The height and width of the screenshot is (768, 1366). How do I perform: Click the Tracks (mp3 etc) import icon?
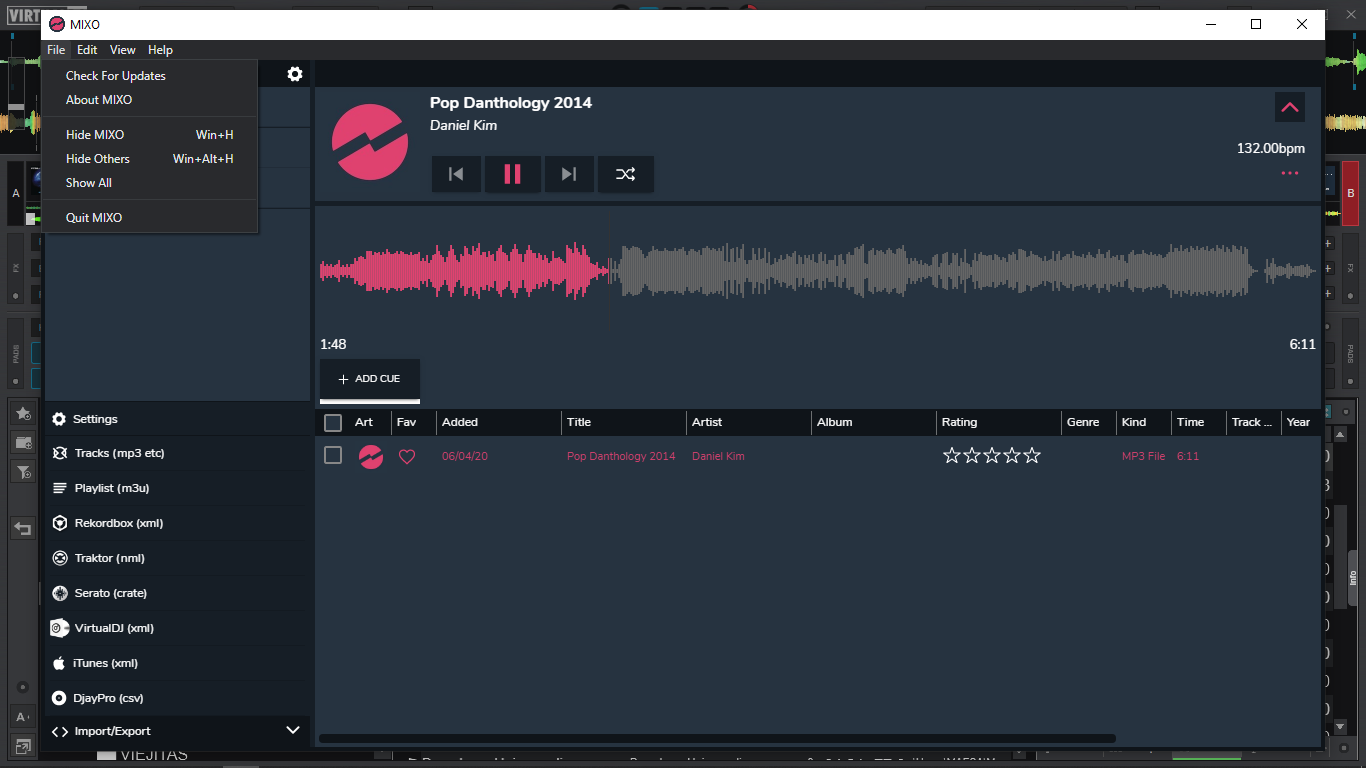[60, 453]
